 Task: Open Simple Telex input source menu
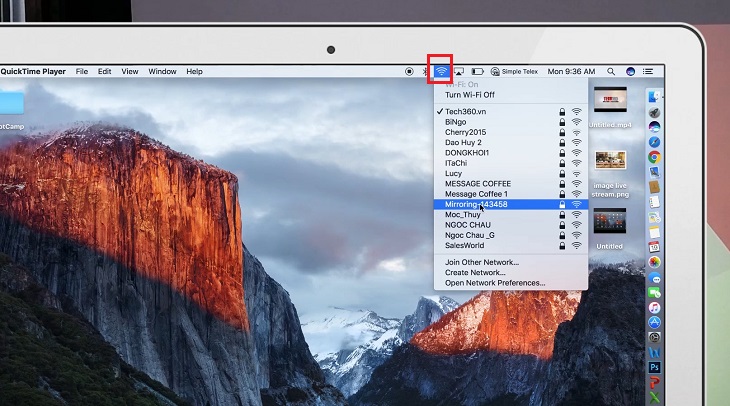pos(516,72)
